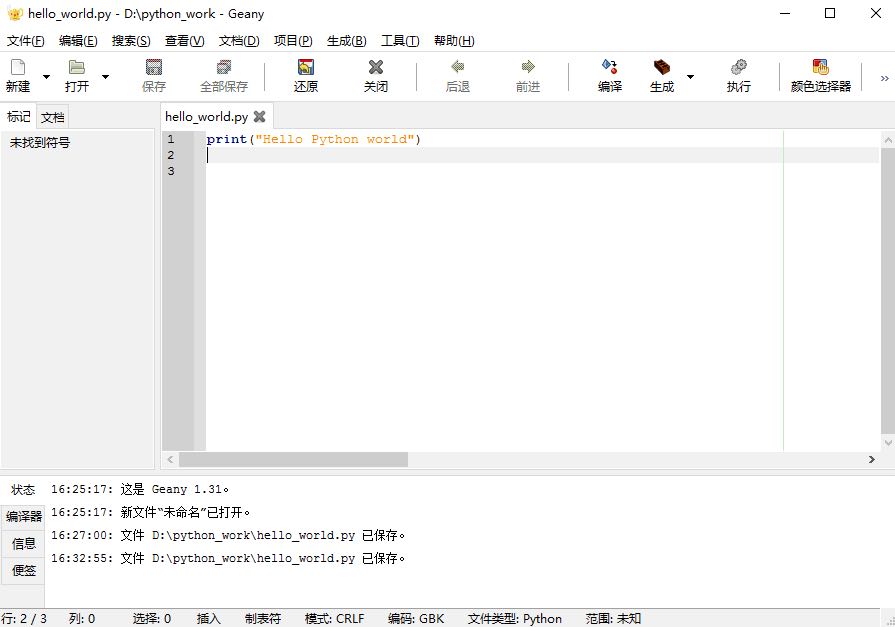Click line number 3 in the margin

[x=171, y=171]
